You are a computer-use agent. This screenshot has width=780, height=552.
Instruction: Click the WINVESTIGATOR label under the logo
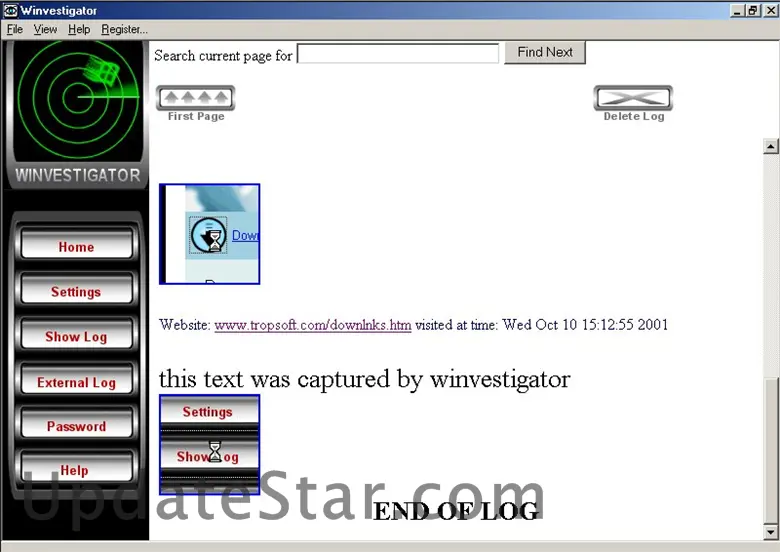point(78,175)
